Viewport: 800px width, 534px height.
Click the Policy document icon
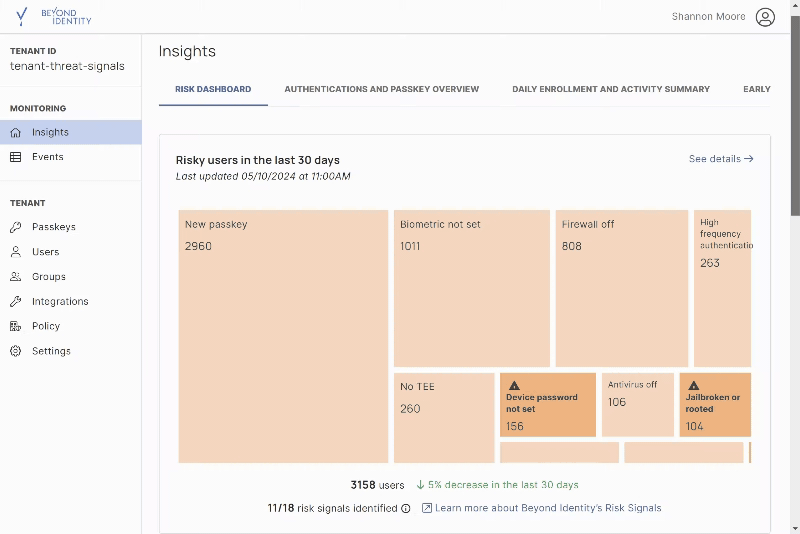tap(16, 326)
